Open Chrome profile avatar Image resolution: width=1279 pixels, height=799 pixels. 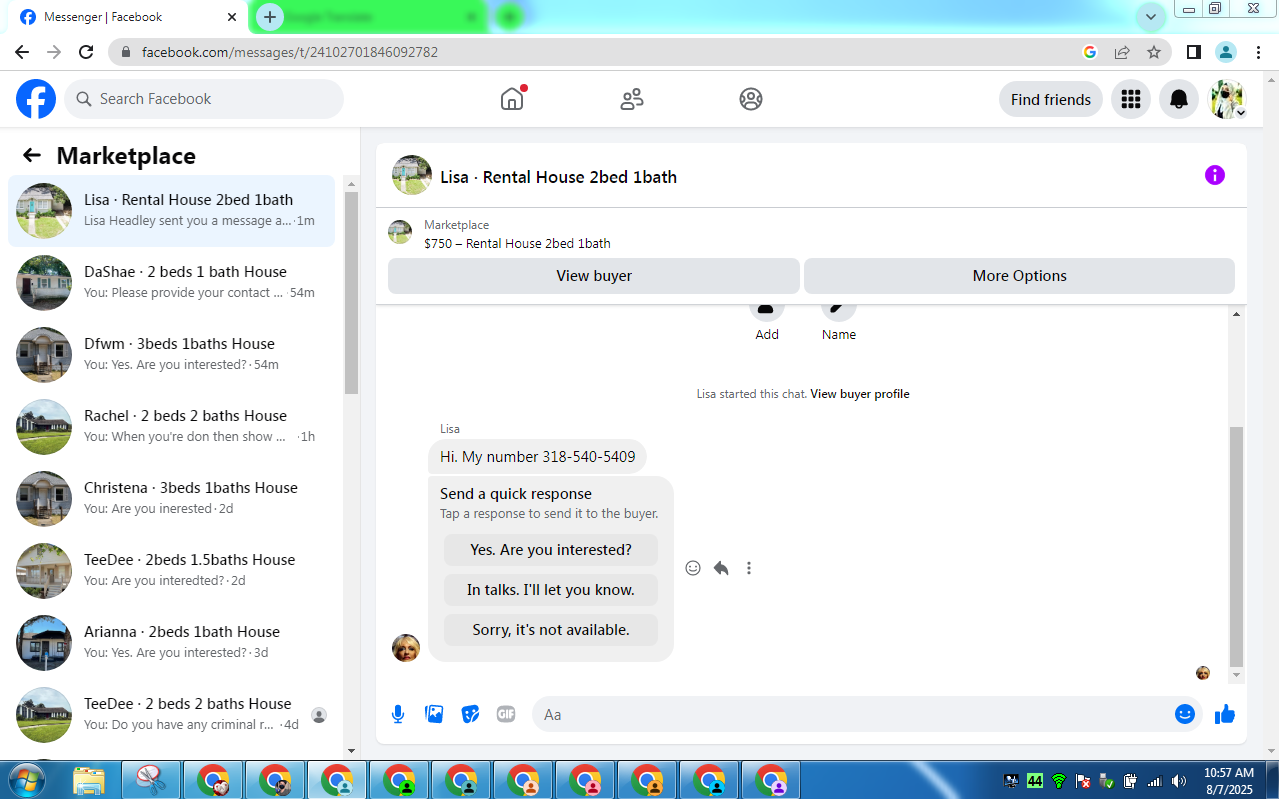click(x=1226, y=52)
